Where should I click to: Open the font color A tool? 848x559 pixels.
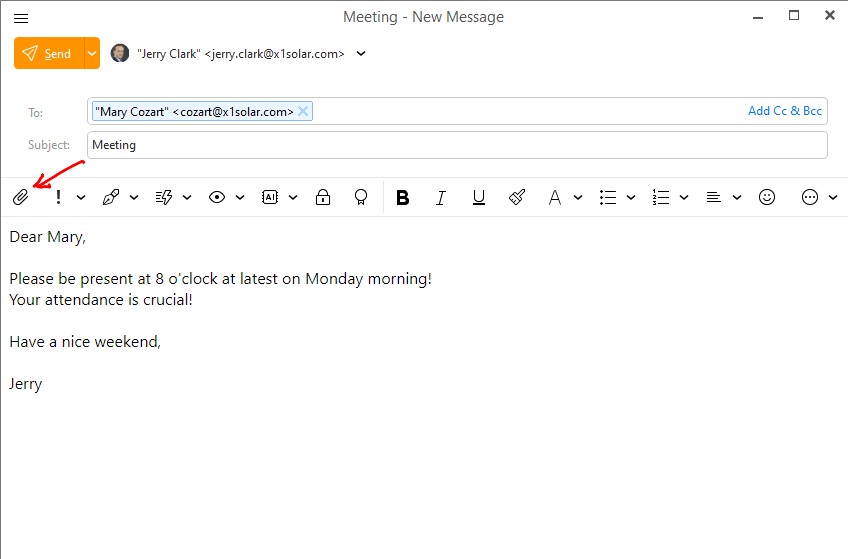(554, 198)
